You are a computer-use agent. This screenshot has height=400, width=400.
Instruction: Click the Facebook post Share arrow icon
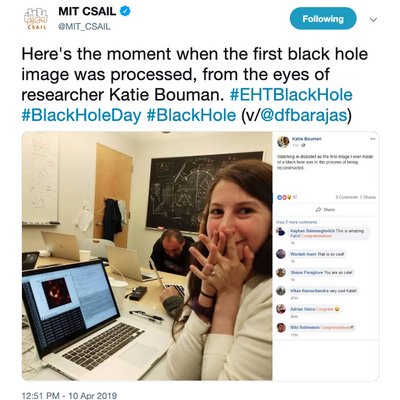click(319, 209)
